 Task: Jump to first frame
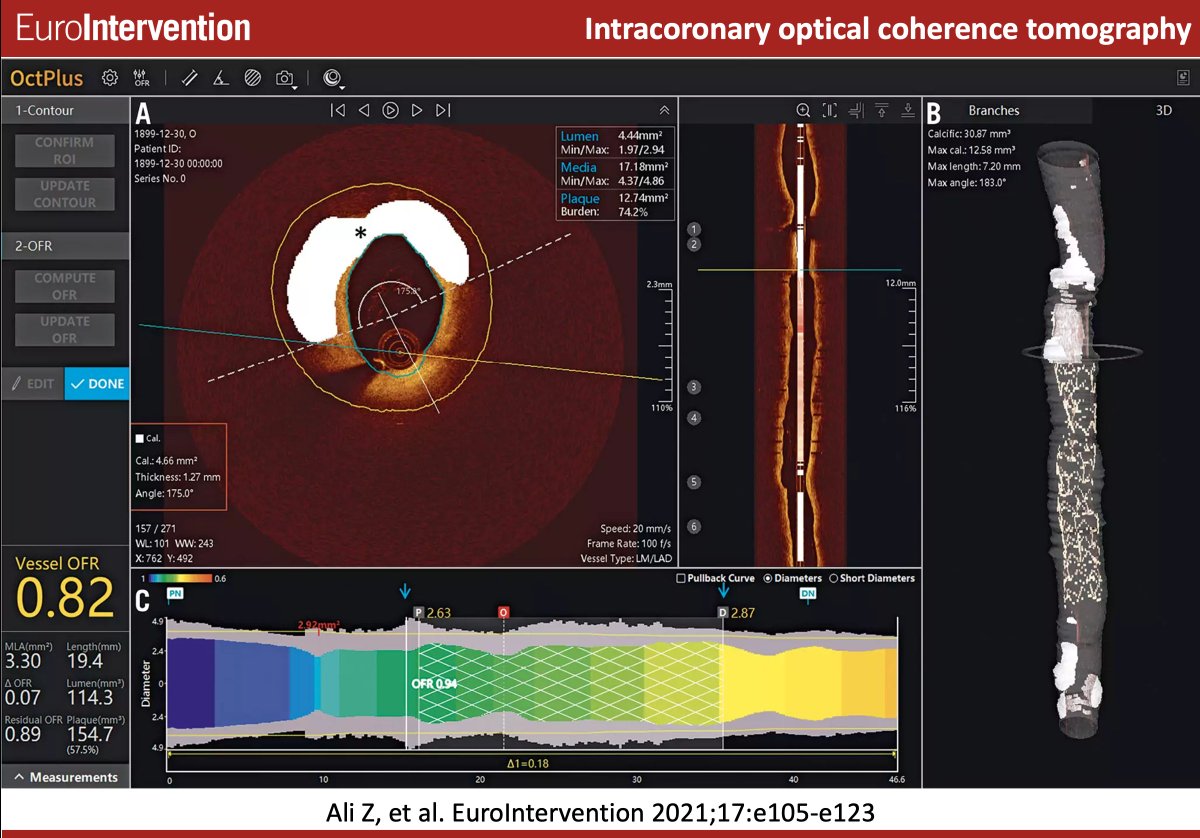[x=338, y=110]
